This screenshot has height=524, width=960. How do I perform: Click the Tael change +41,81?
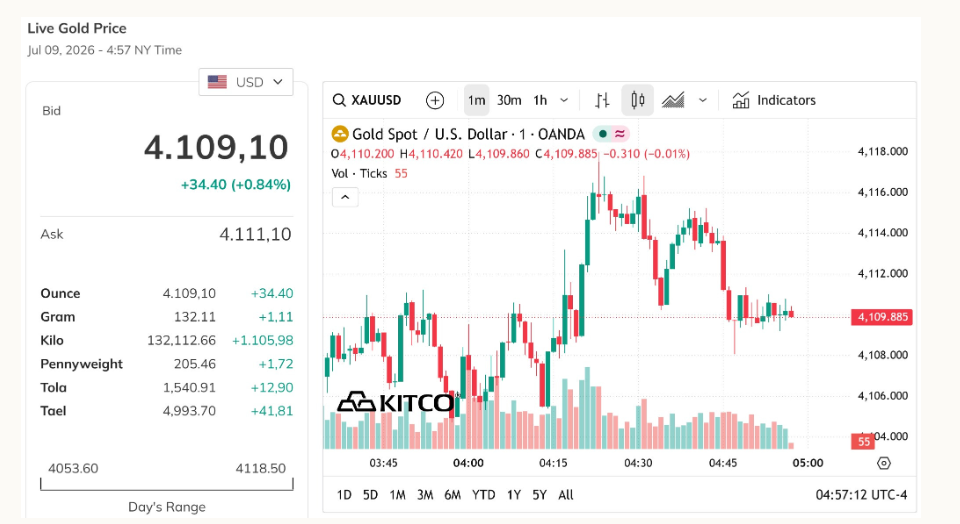click(272, 411)
